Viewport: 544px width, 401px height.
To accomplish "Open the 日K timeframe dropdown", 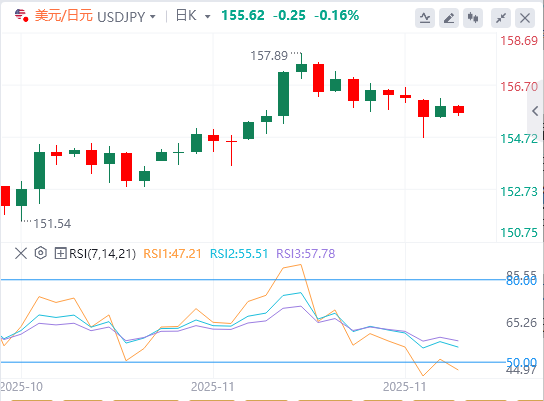I will [x=193, y=16].
